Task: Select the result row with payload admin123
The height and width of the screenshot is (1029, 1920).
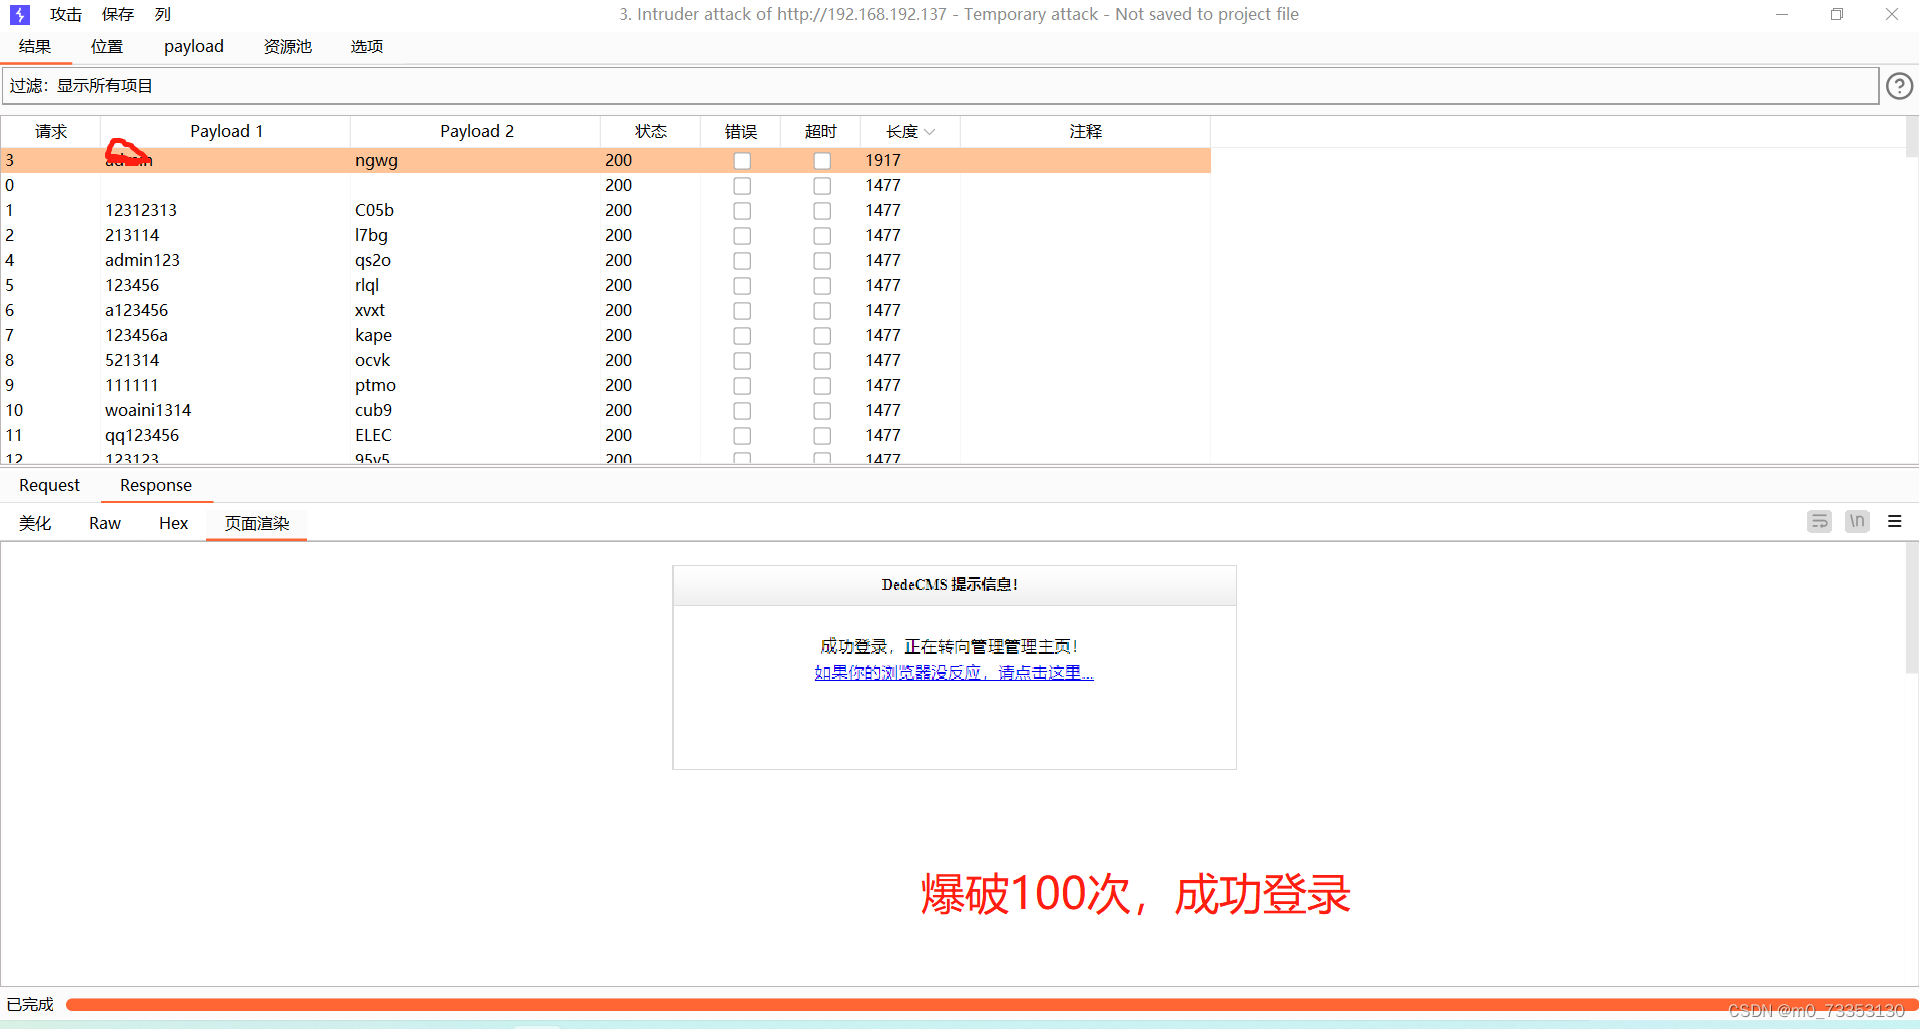Action: pyautogui.click(x=606, y=261)
